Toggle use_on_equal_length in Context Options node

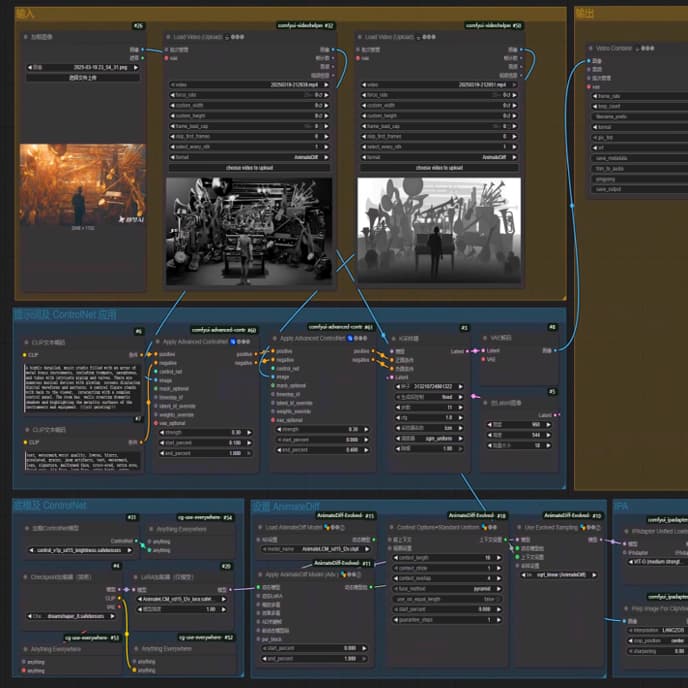446,598
